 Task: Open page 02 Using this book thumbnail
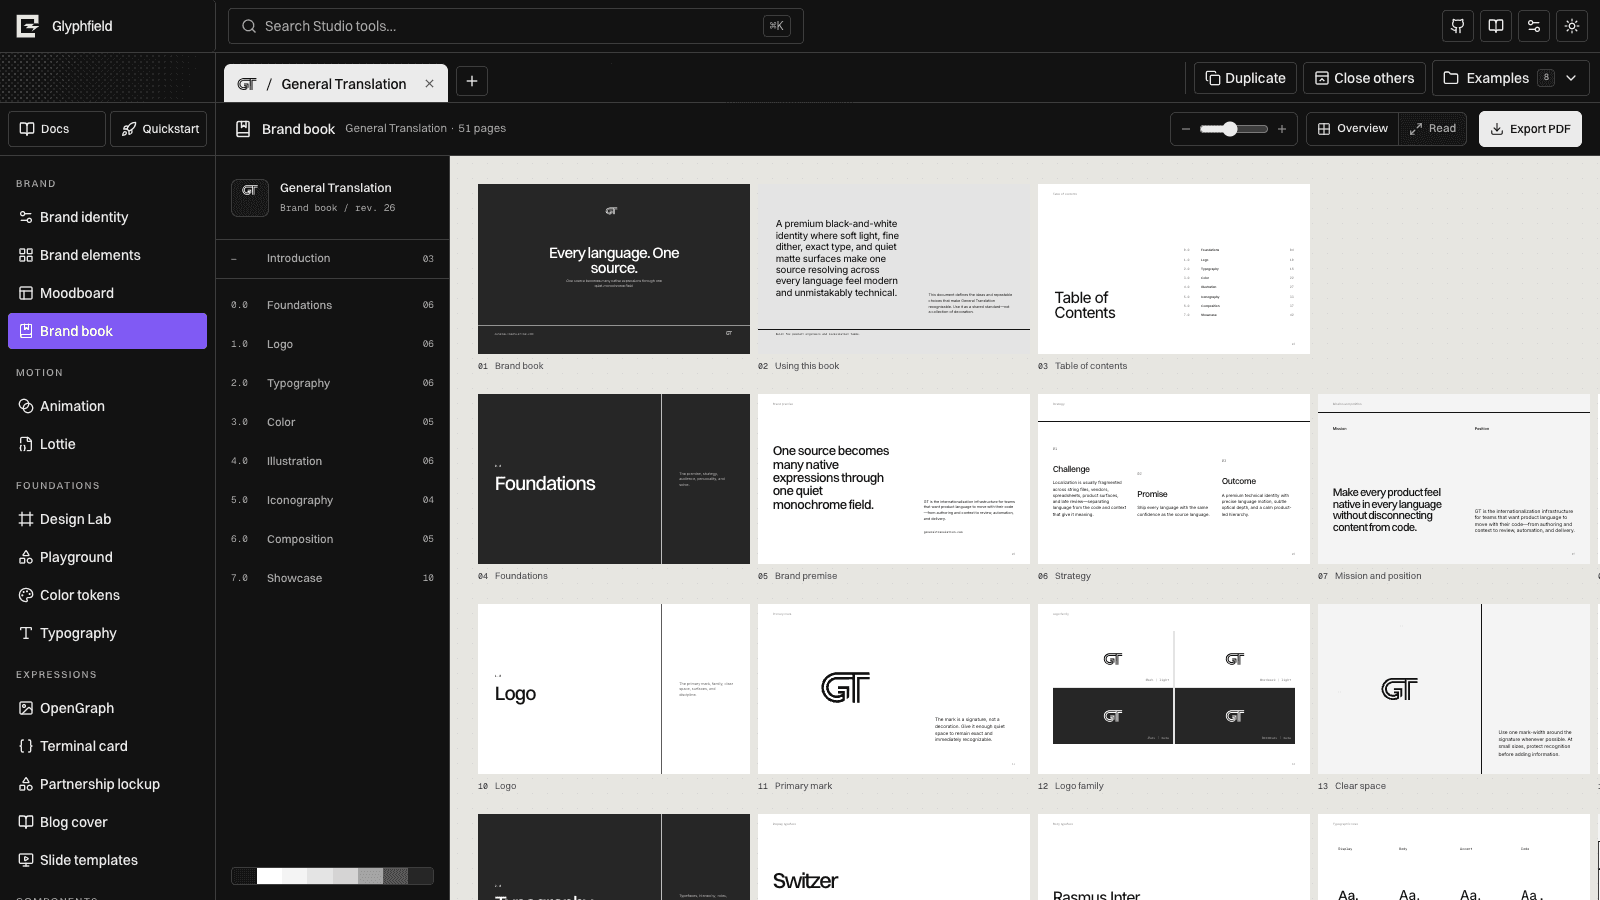[894, 269]
